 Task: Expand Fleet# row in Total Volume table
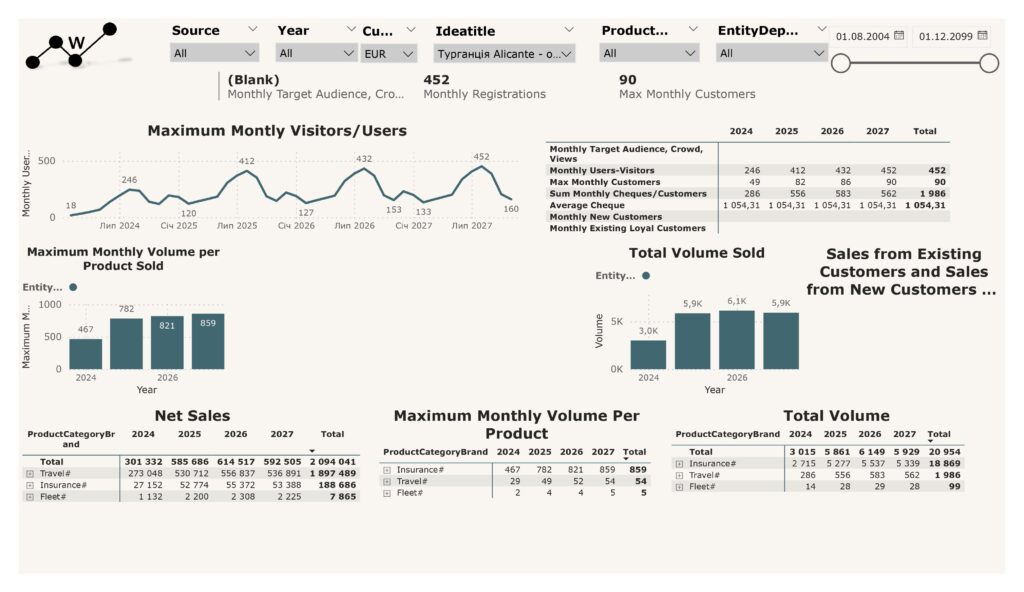(679, 487)
